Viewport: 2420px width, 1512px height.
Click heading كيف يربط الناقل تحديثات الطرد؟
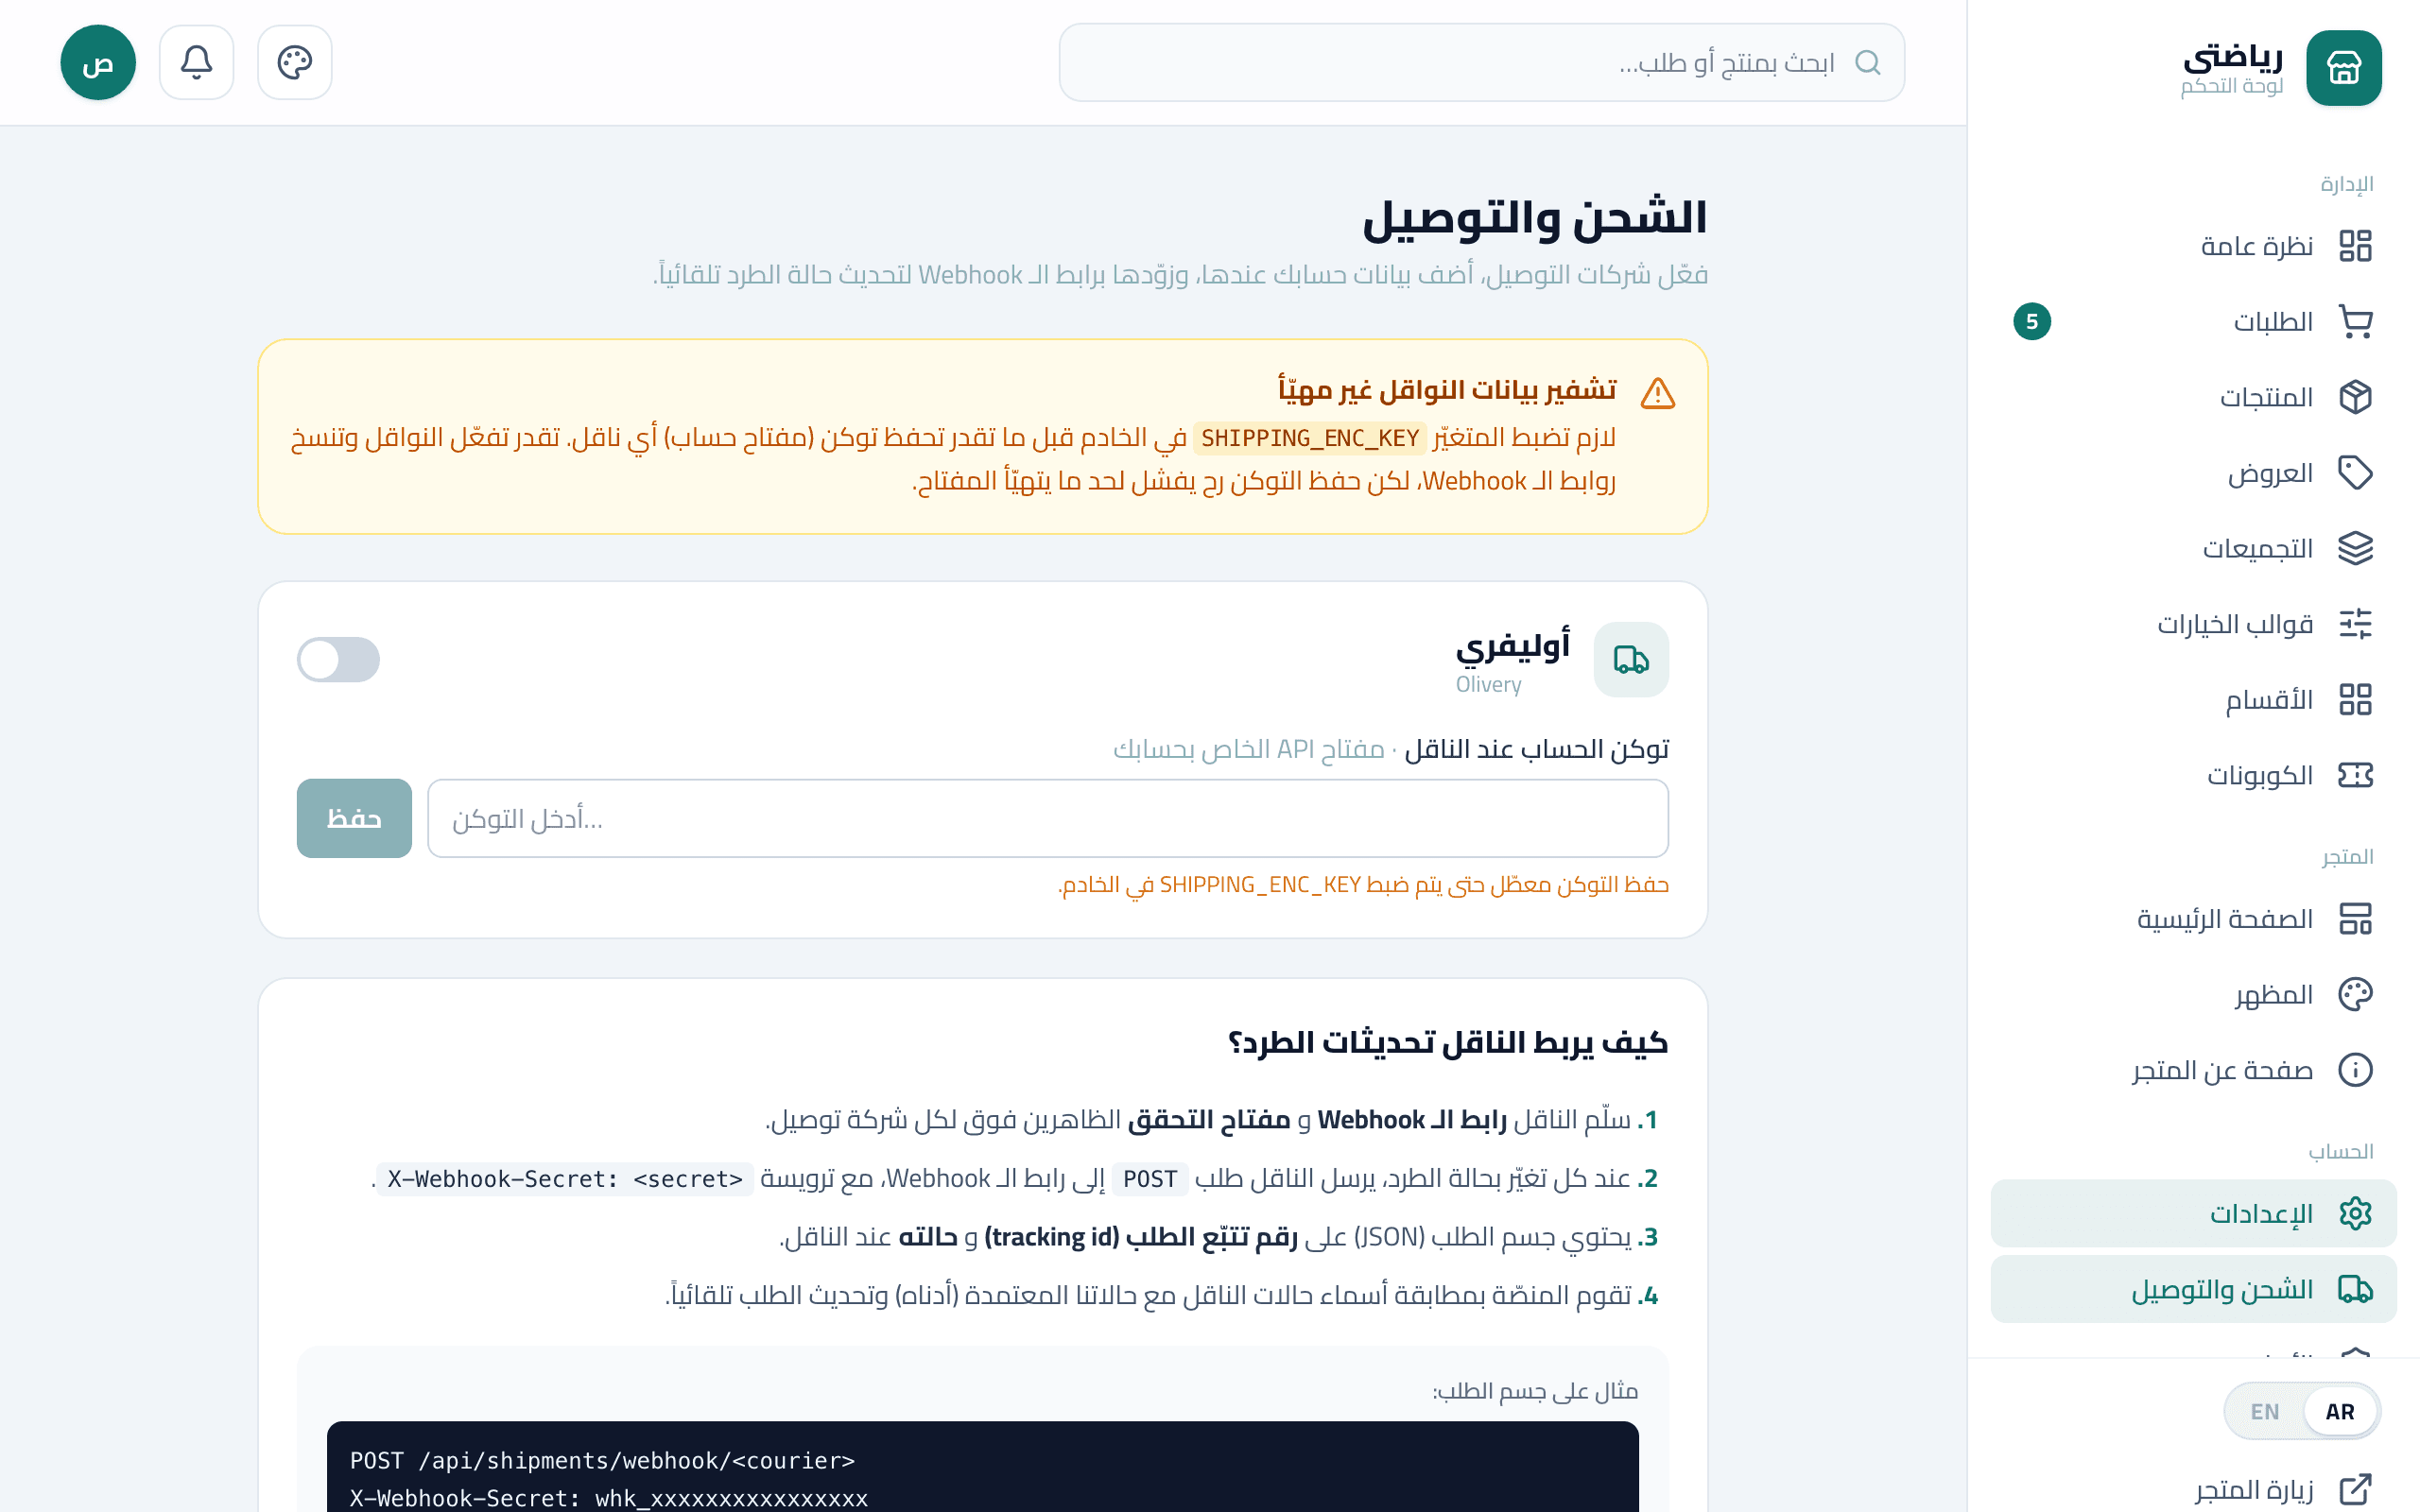point(1447,1042)
